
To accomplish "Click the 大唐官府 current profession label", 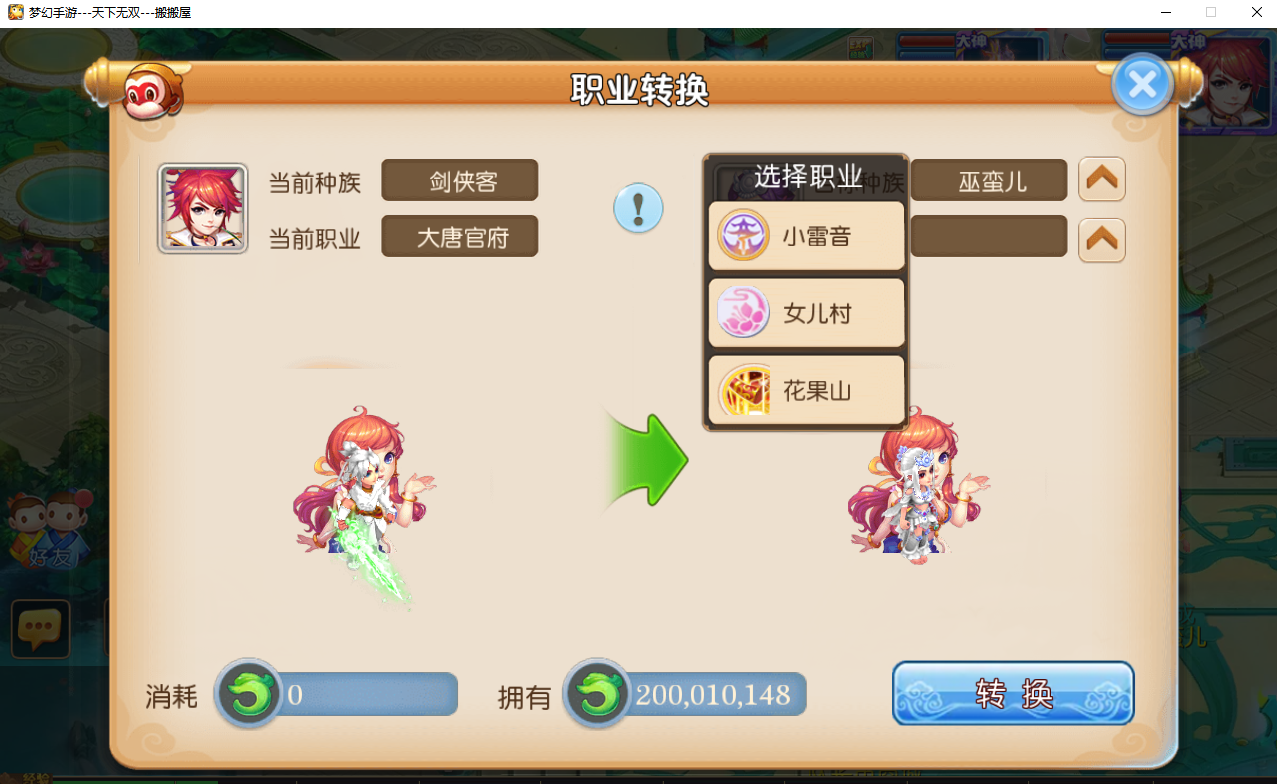I will pos(460,236).
